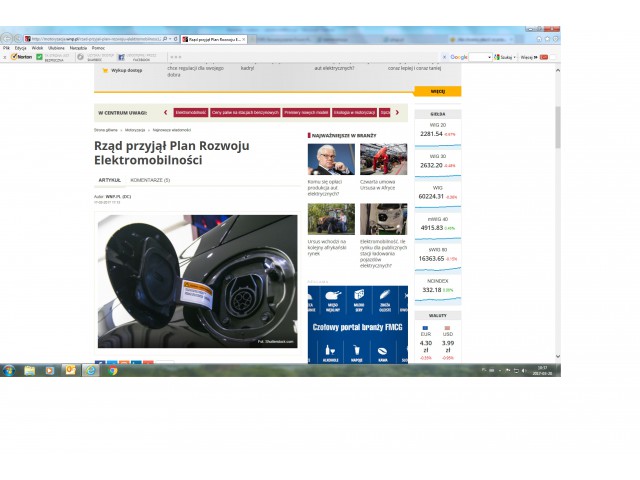Viewport: 640px width, 480px height.
Task: Open the Narzędzia menu
Action: click(x=78, y=47)
